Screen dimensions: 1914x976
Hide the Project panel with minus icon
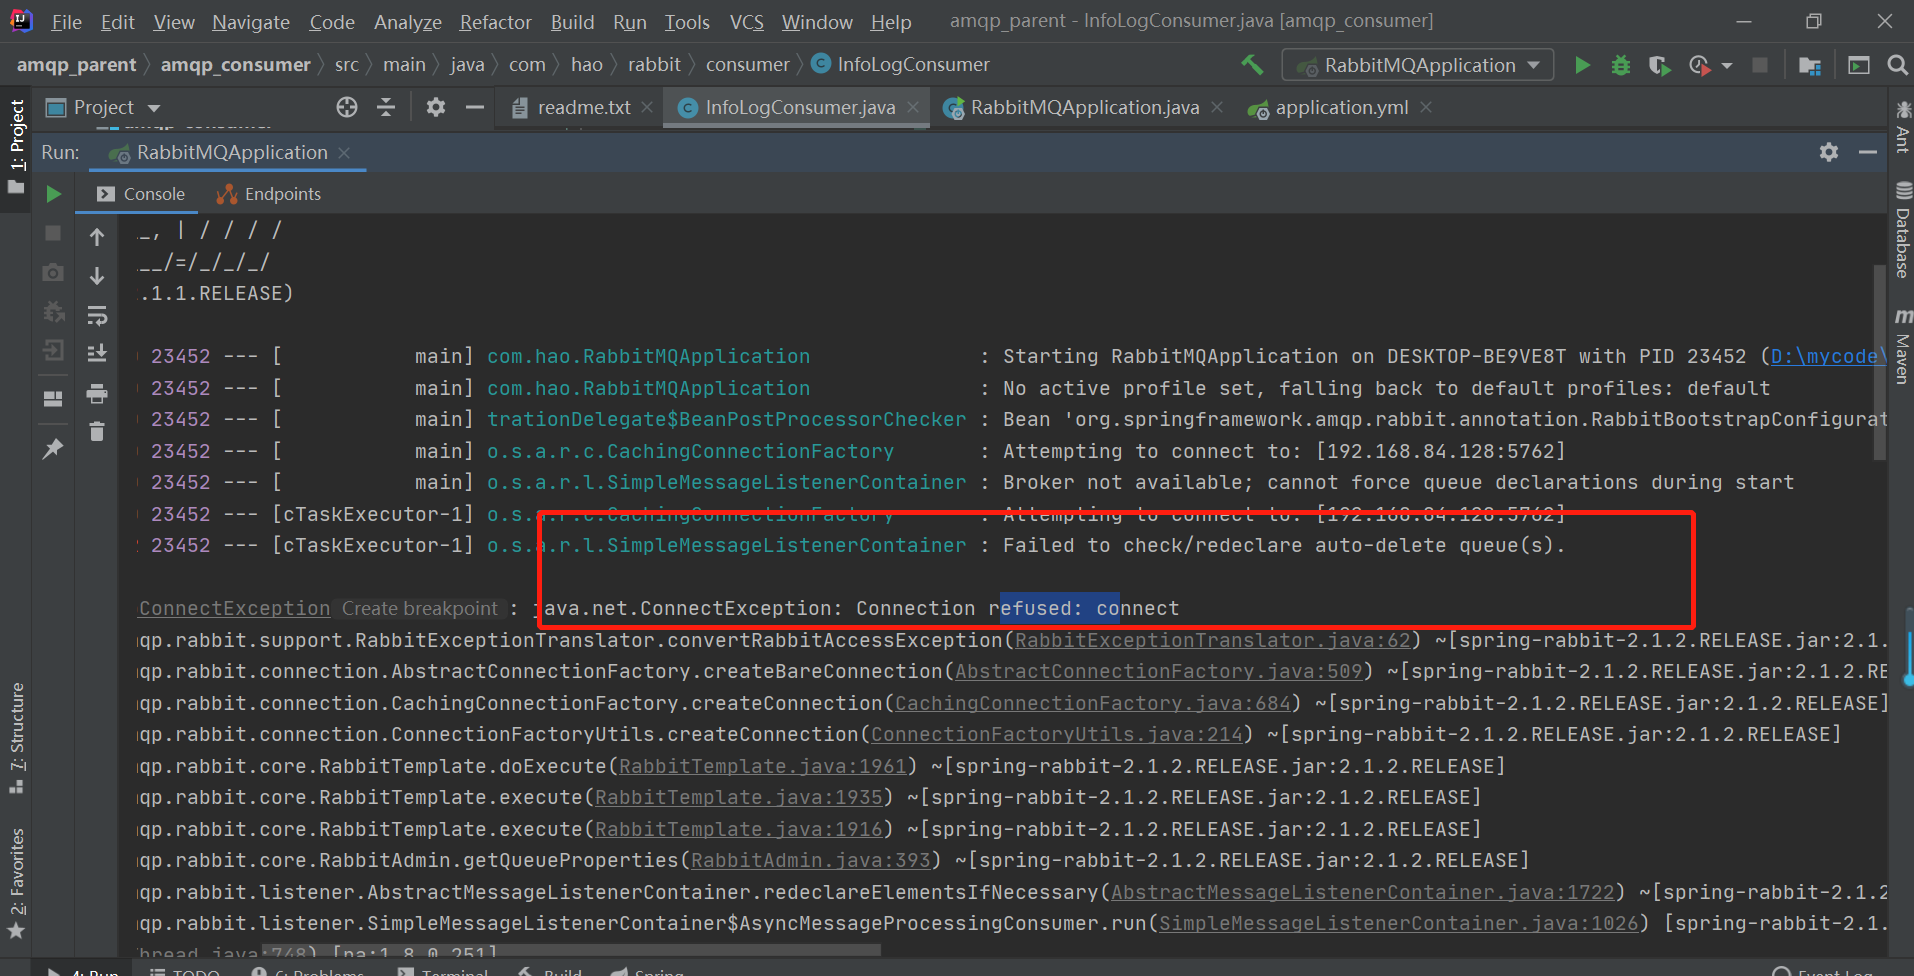pyautogui.click(x=475, y=107)
